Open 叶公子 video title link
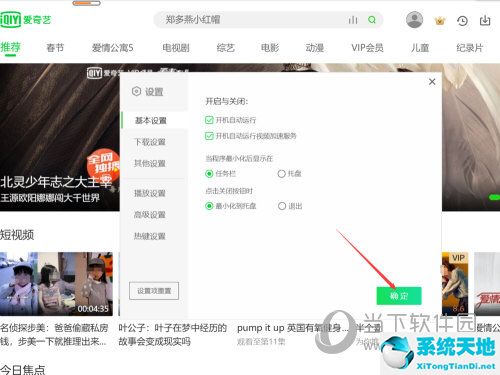 point(172,335)
